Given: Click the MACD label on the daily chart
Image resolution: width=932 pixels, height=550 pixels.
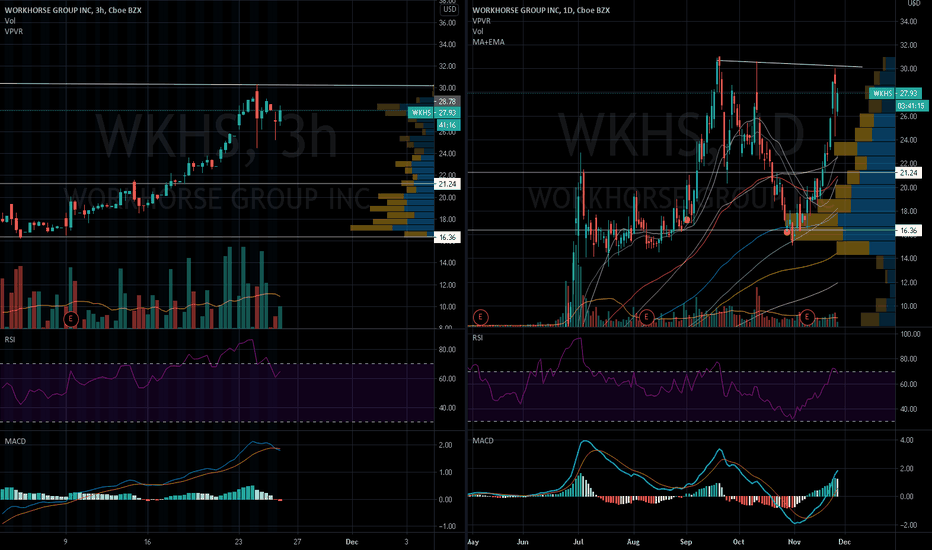Looking at the screenshot, I should pos(483,441).
